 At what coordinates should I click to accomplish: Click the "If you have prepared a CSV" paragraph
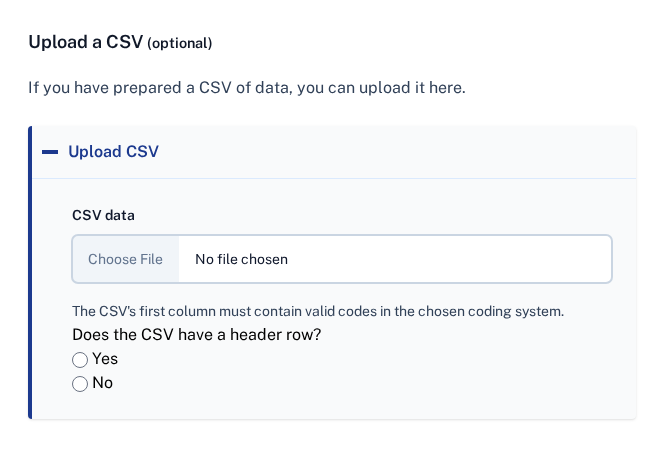(246, 88)
